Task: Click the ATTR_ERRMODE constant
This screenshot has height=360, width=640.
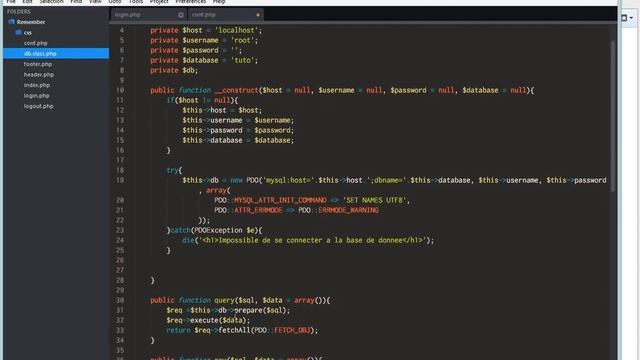Action: pos(258,210)
